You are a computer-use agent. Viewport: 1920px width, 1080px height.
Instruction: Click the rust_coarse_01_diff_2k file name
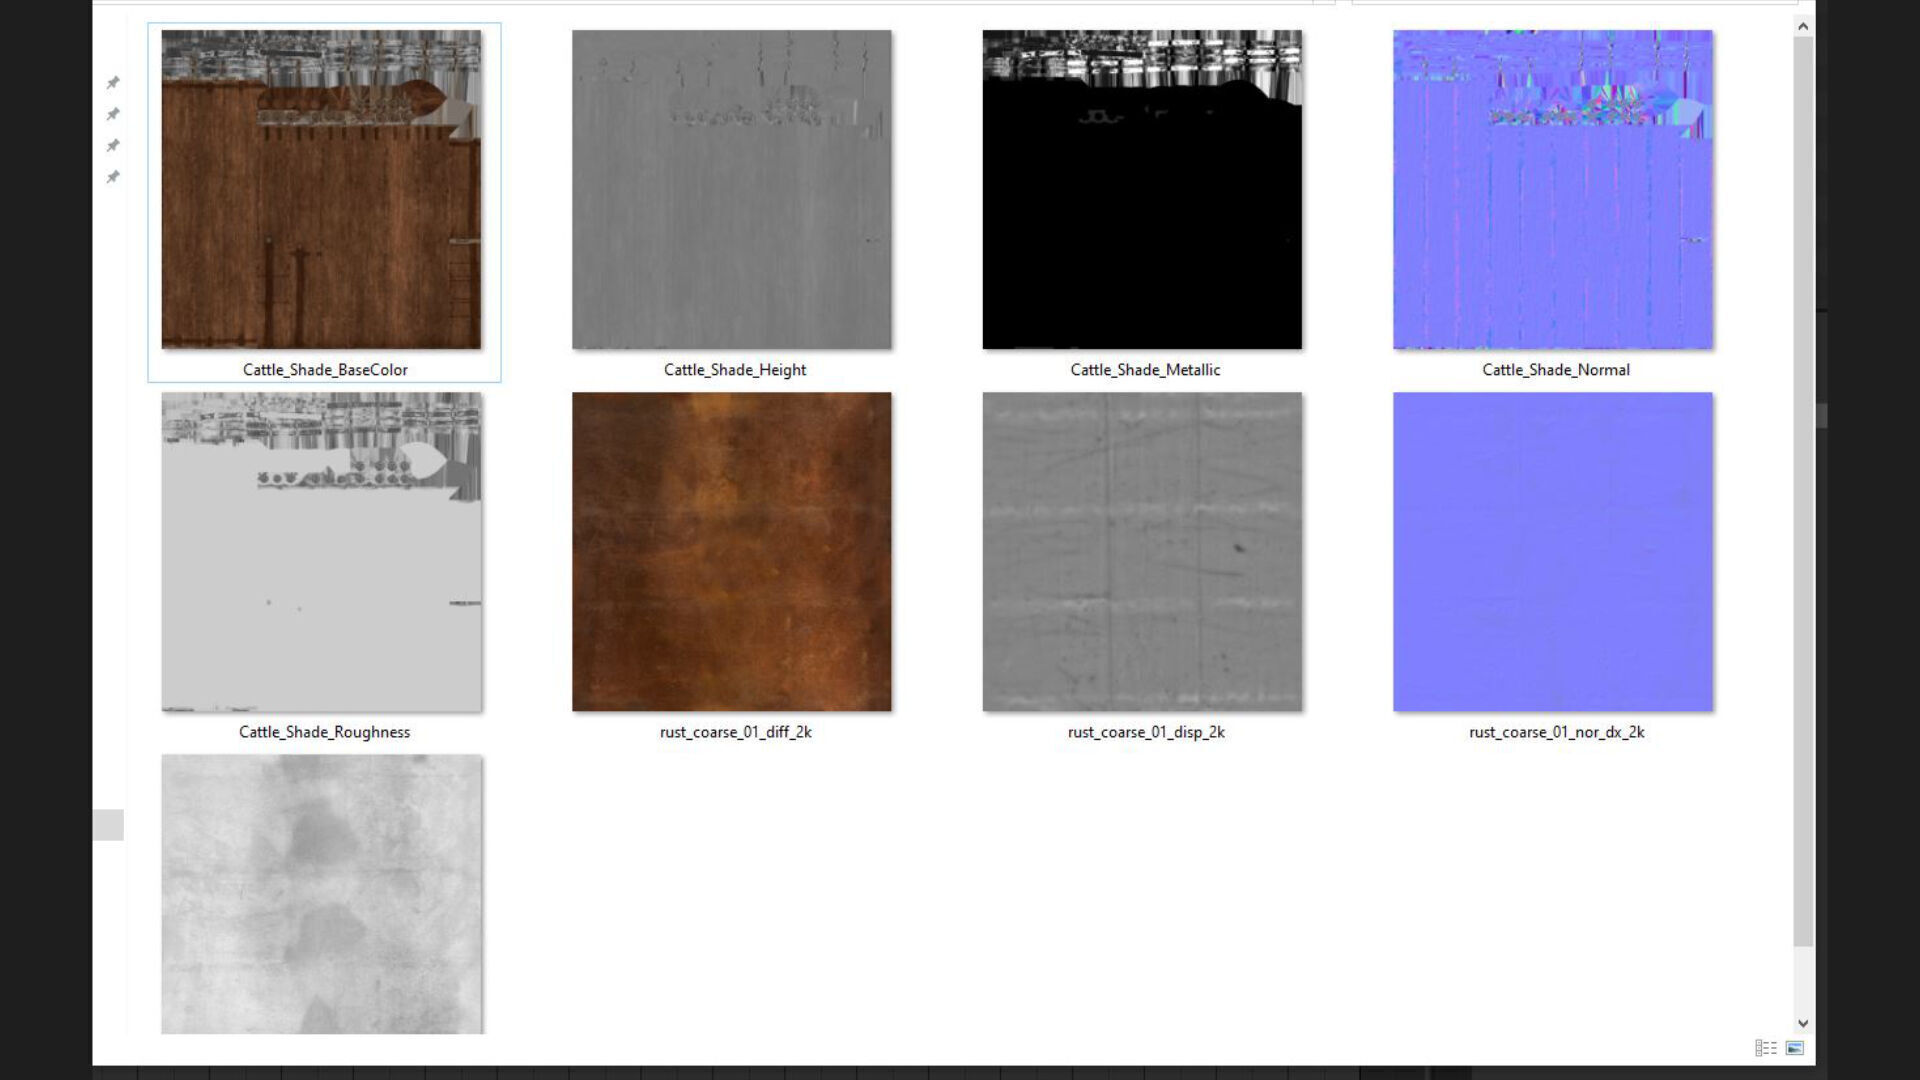click(735, 732)
